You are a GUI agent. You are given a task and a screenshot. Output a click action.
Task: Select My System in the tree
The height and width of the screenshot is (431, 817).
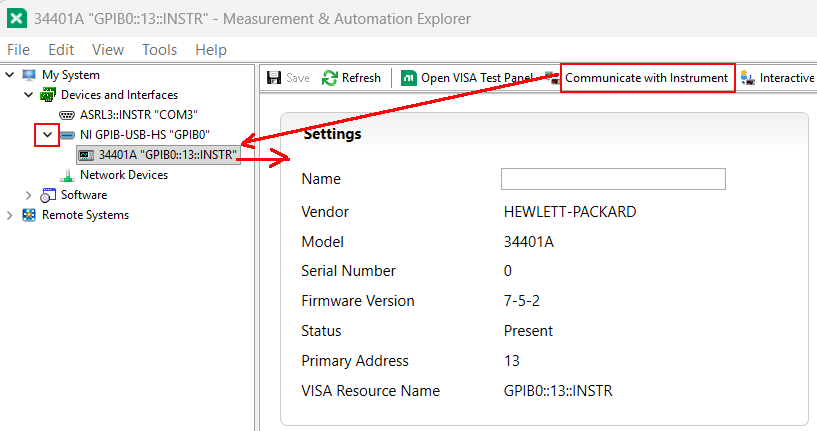pyautogui.click(x=71, y=75)
